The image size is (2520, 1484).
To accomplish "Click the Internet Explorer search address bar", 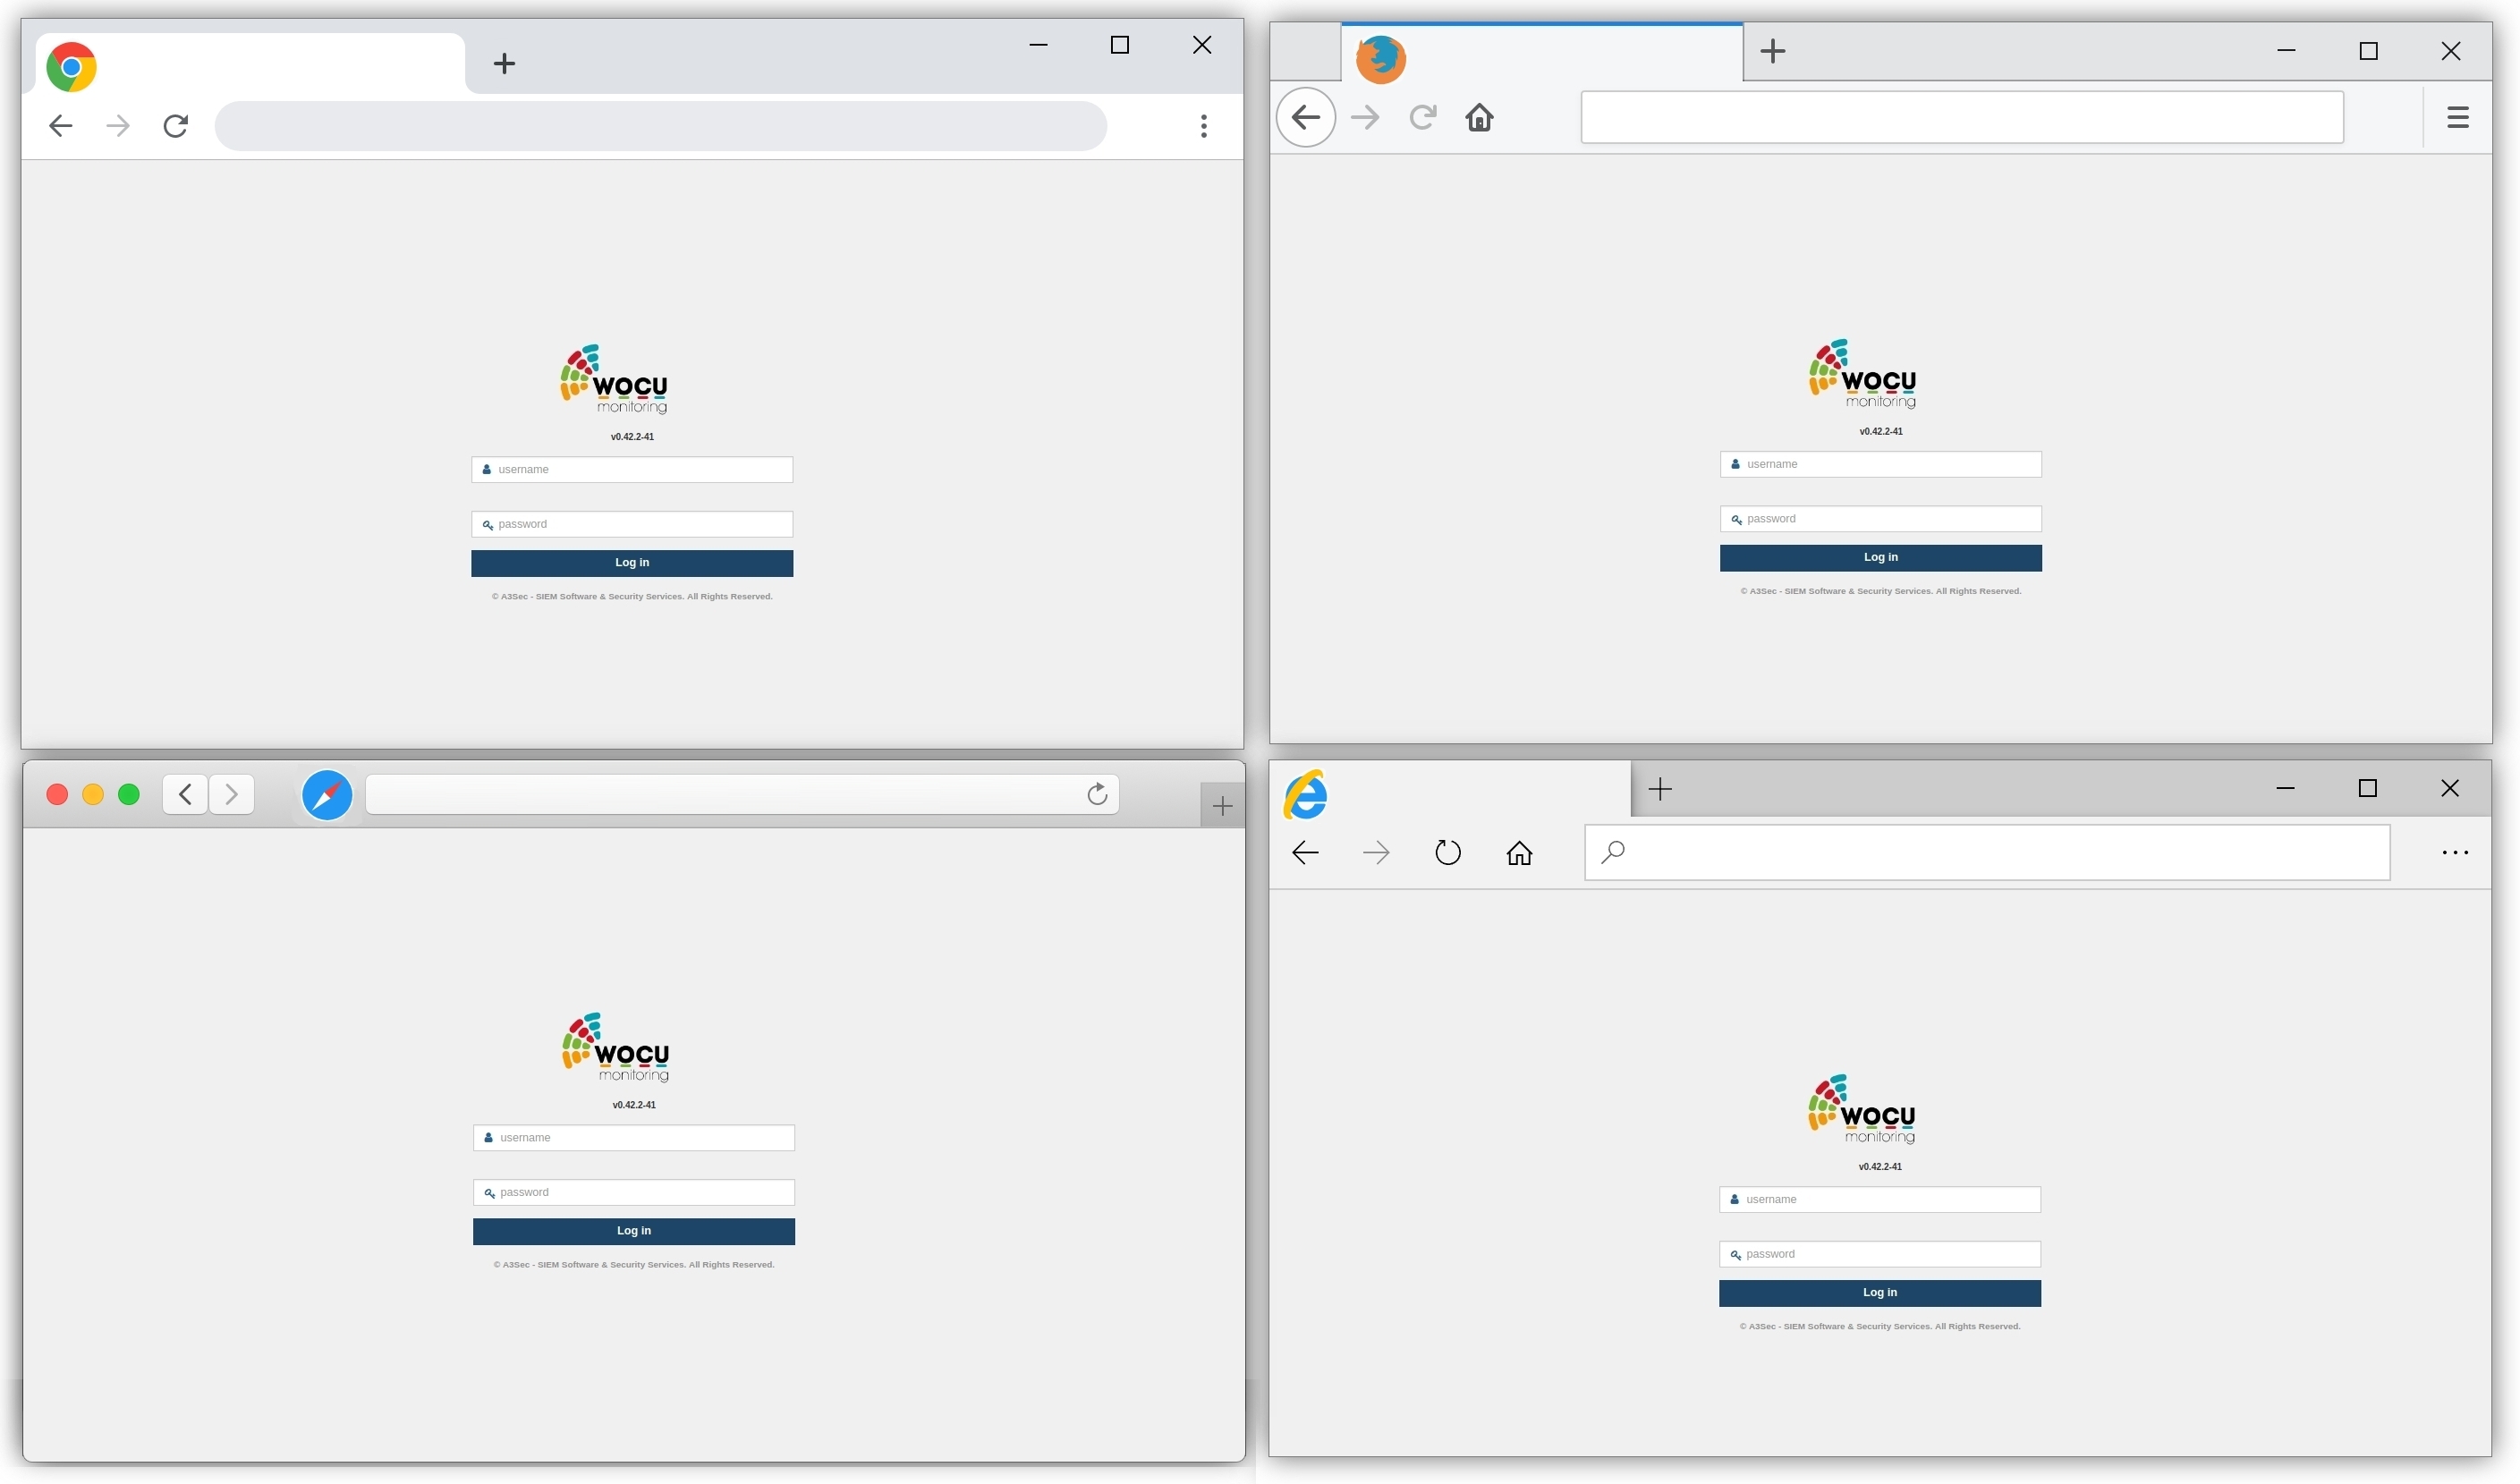I will [1987, 854].
